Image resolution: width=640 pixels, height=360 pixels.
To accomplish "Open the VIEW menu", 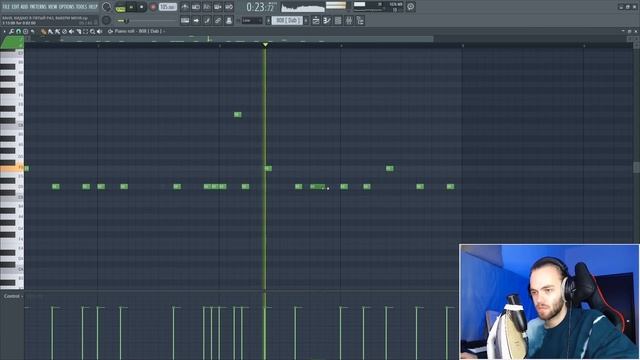I will click(53, 7).
